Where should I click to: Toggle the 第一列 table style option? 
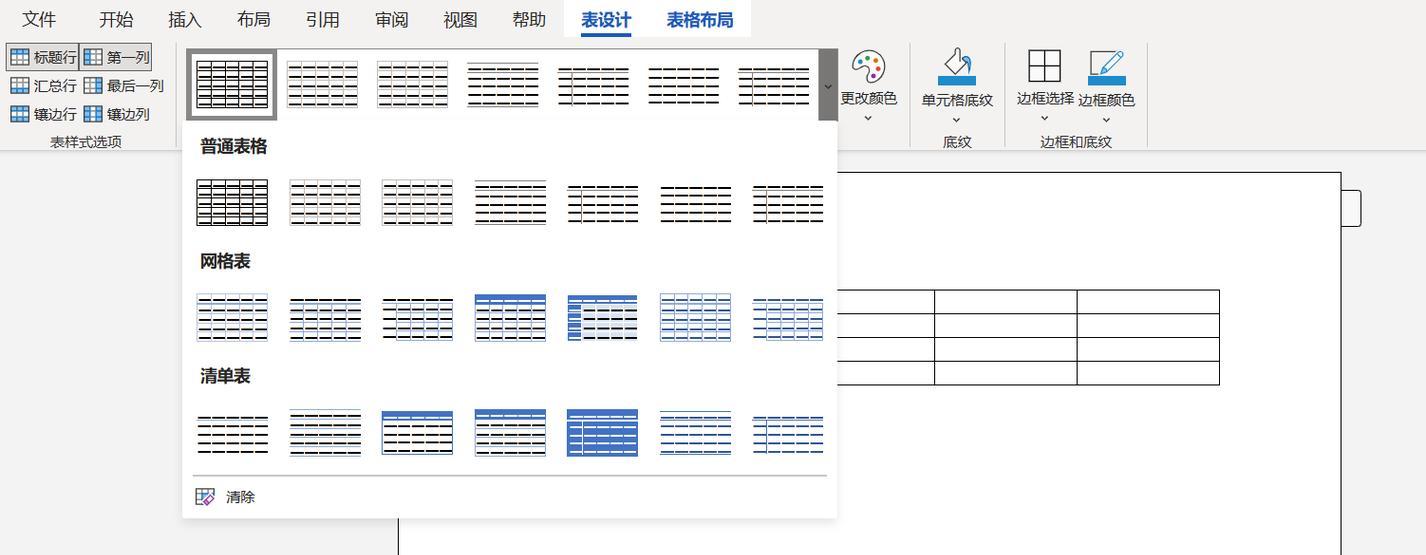pyautogui.click(x=116, y=57)
